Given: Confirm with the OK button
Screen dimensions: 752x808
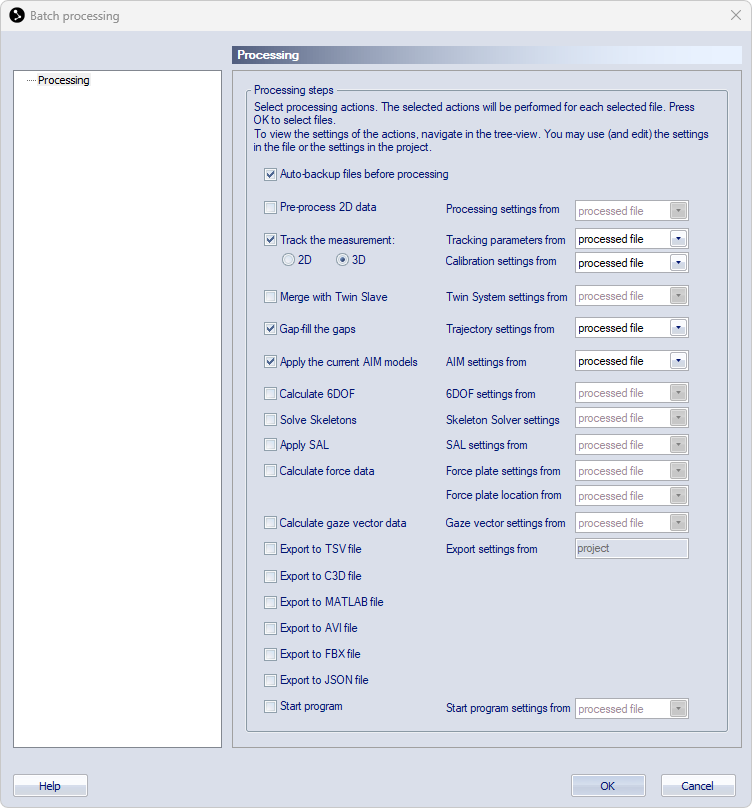Looking at the screenshot, I should [x=608, y=786].
